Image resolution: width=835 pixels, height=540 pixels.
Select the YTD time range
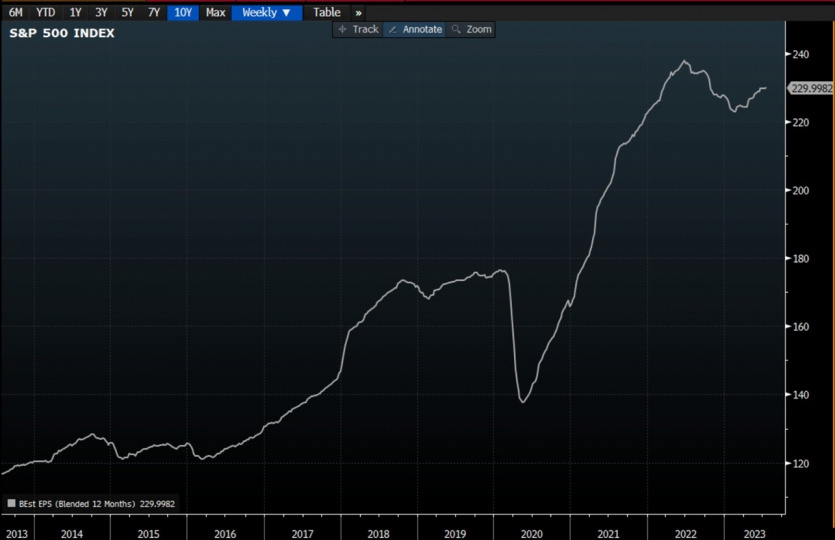point(46,12)
